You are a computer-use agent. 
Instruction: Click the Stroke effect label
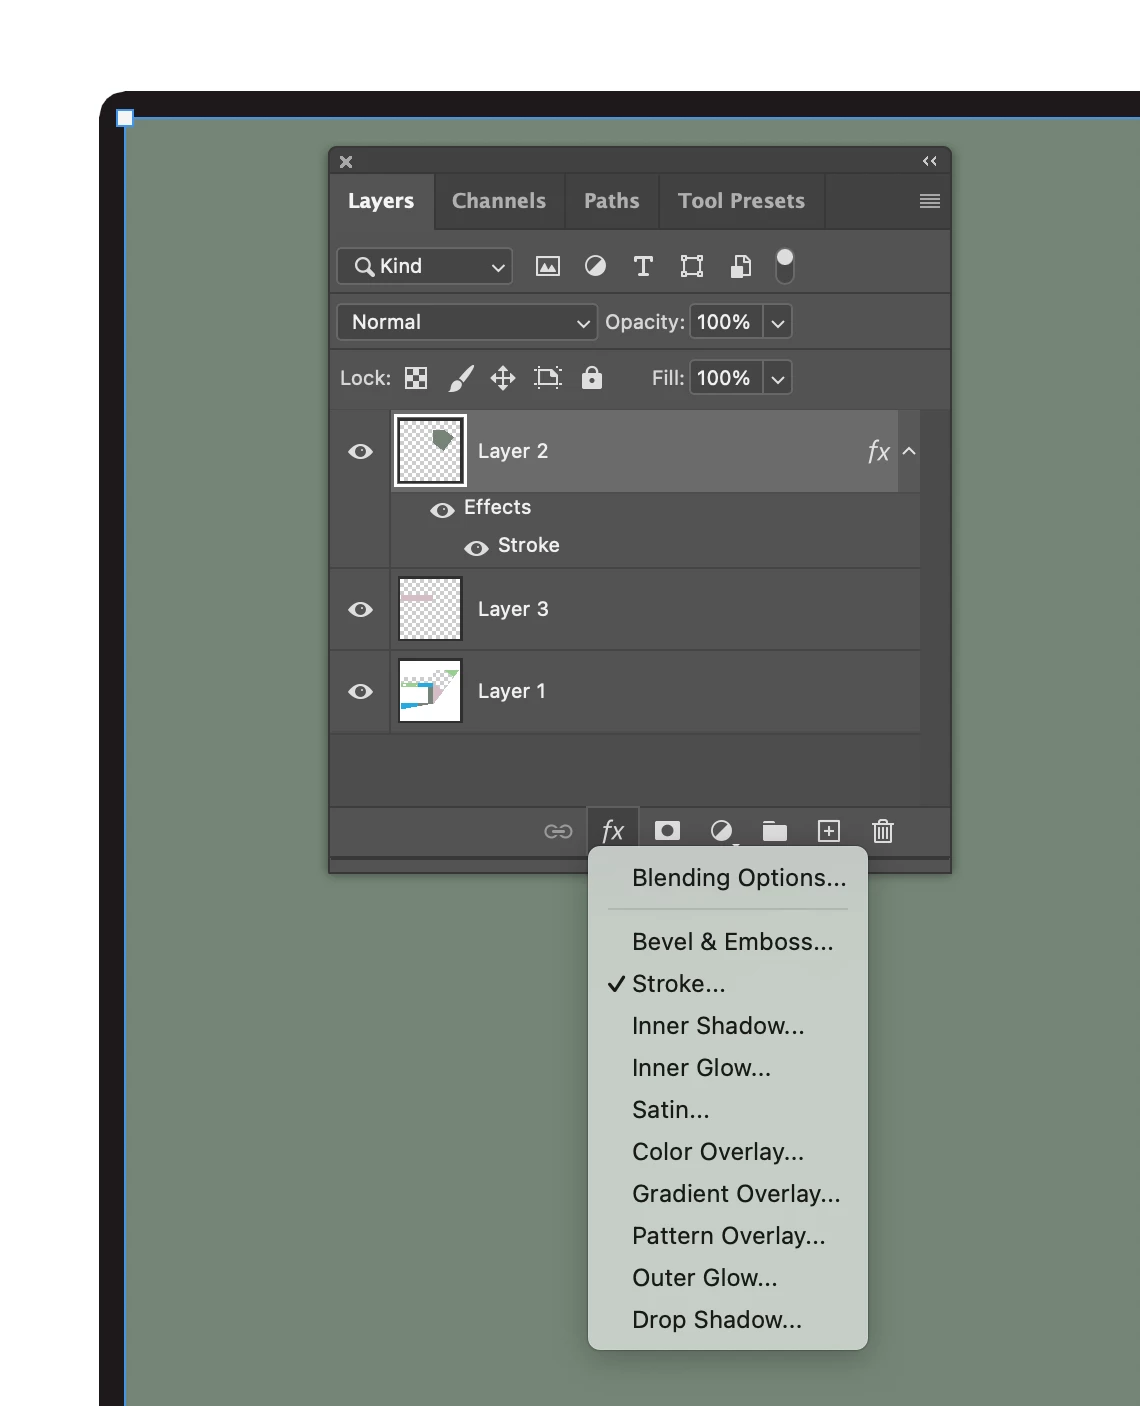(x=529, y=545)
